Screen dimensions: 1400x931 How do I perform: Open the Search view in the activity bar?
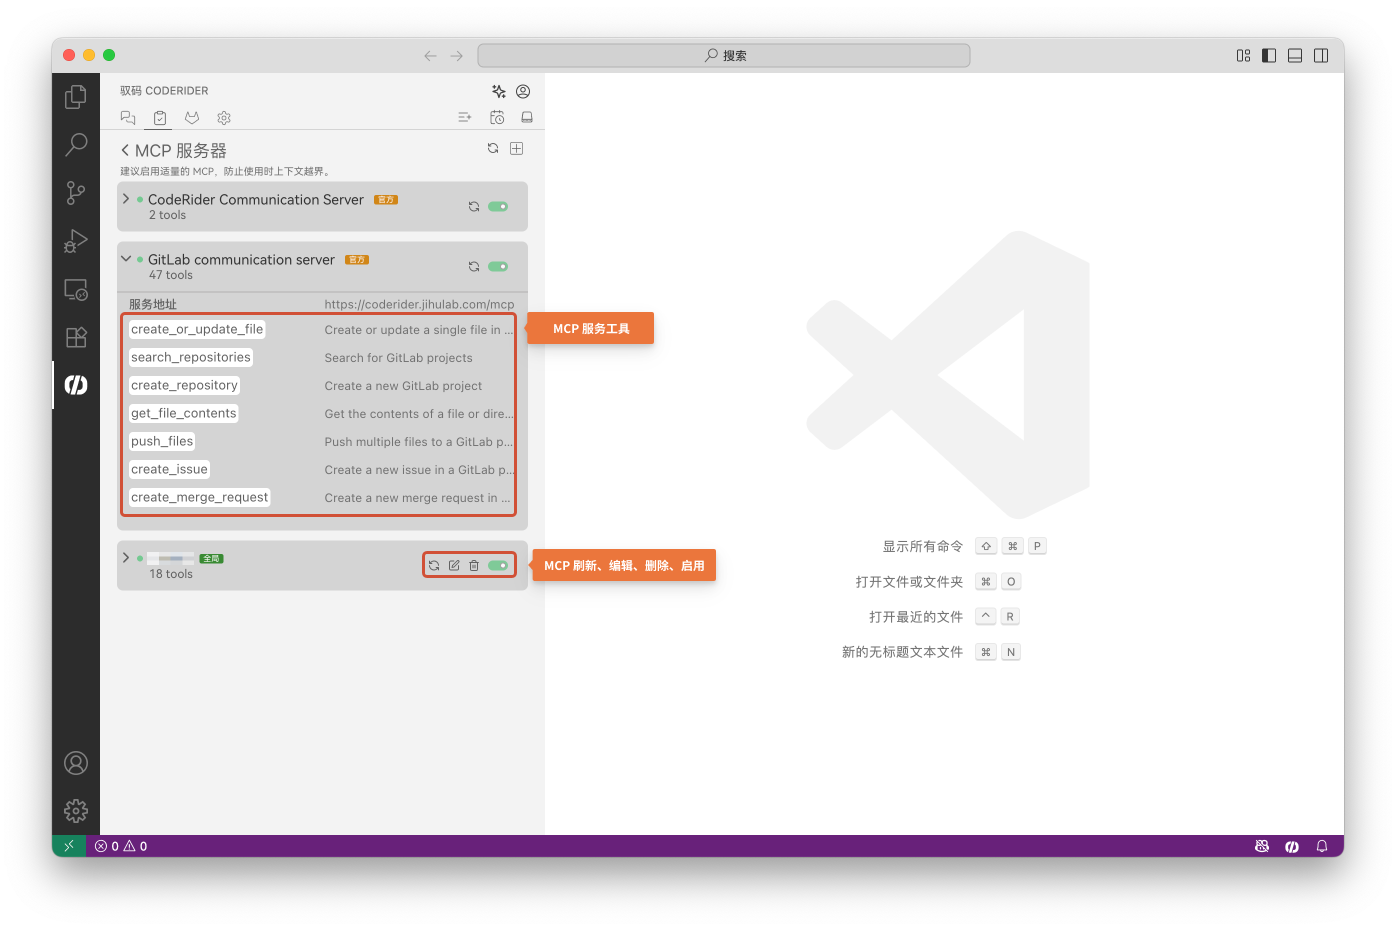76,145
